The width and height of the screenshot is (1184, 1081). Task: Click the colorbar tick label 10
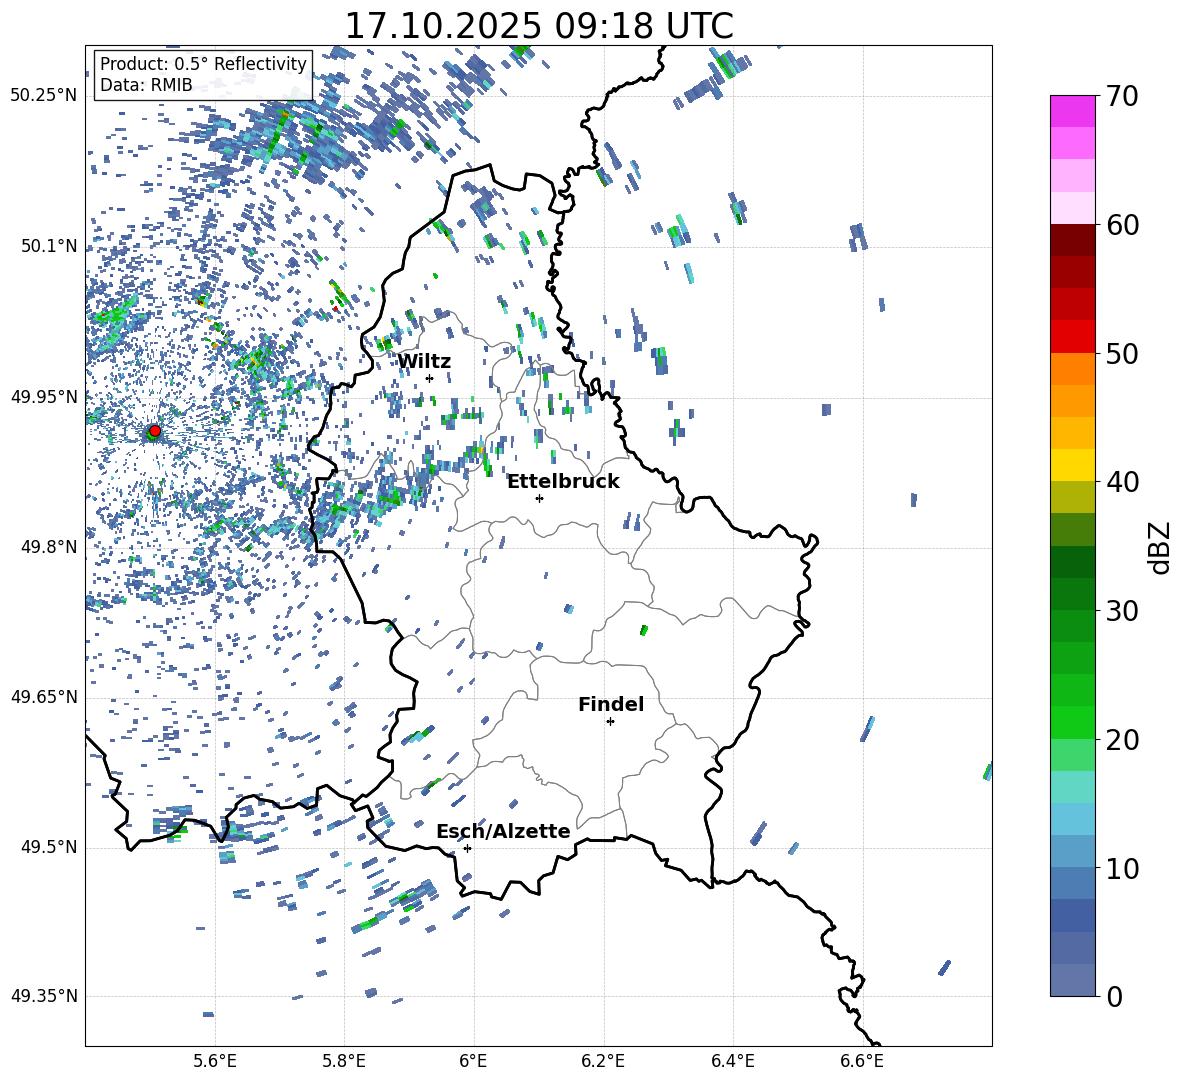1122,869
